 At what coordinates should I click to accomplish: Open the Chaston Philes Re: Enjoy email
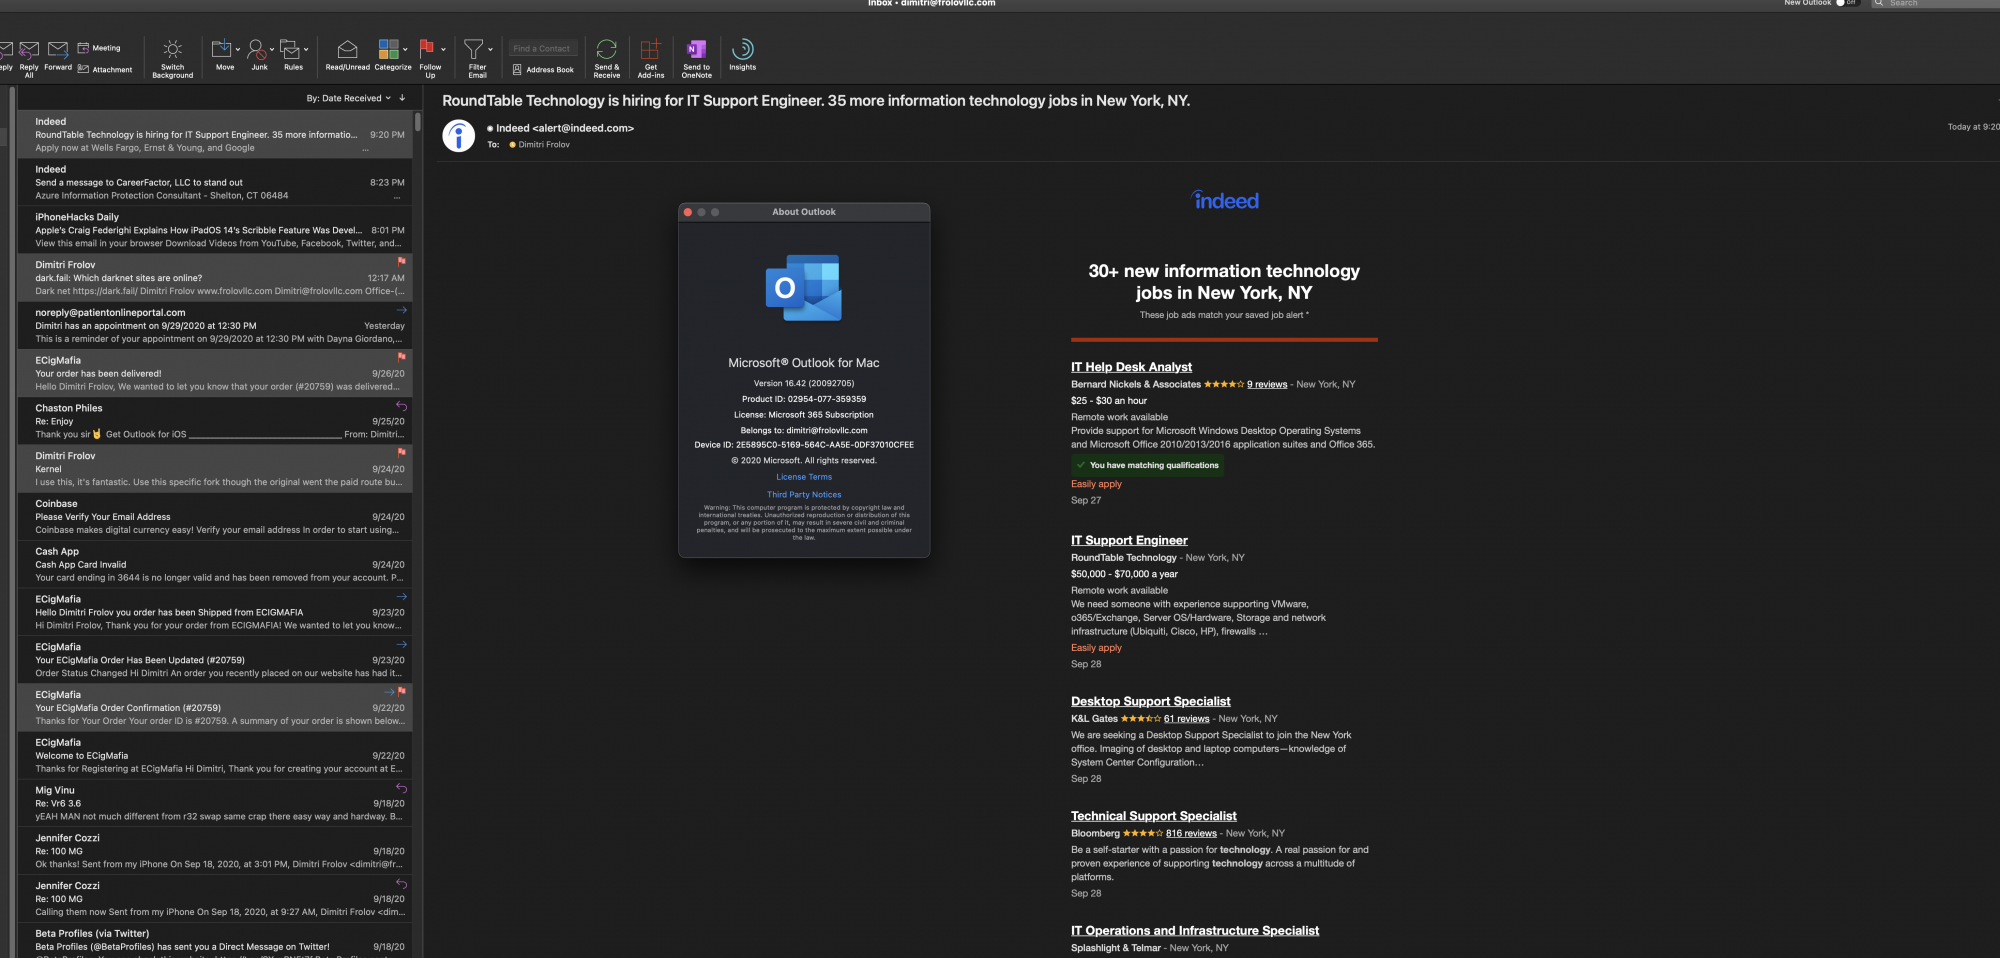pos(215,421)
